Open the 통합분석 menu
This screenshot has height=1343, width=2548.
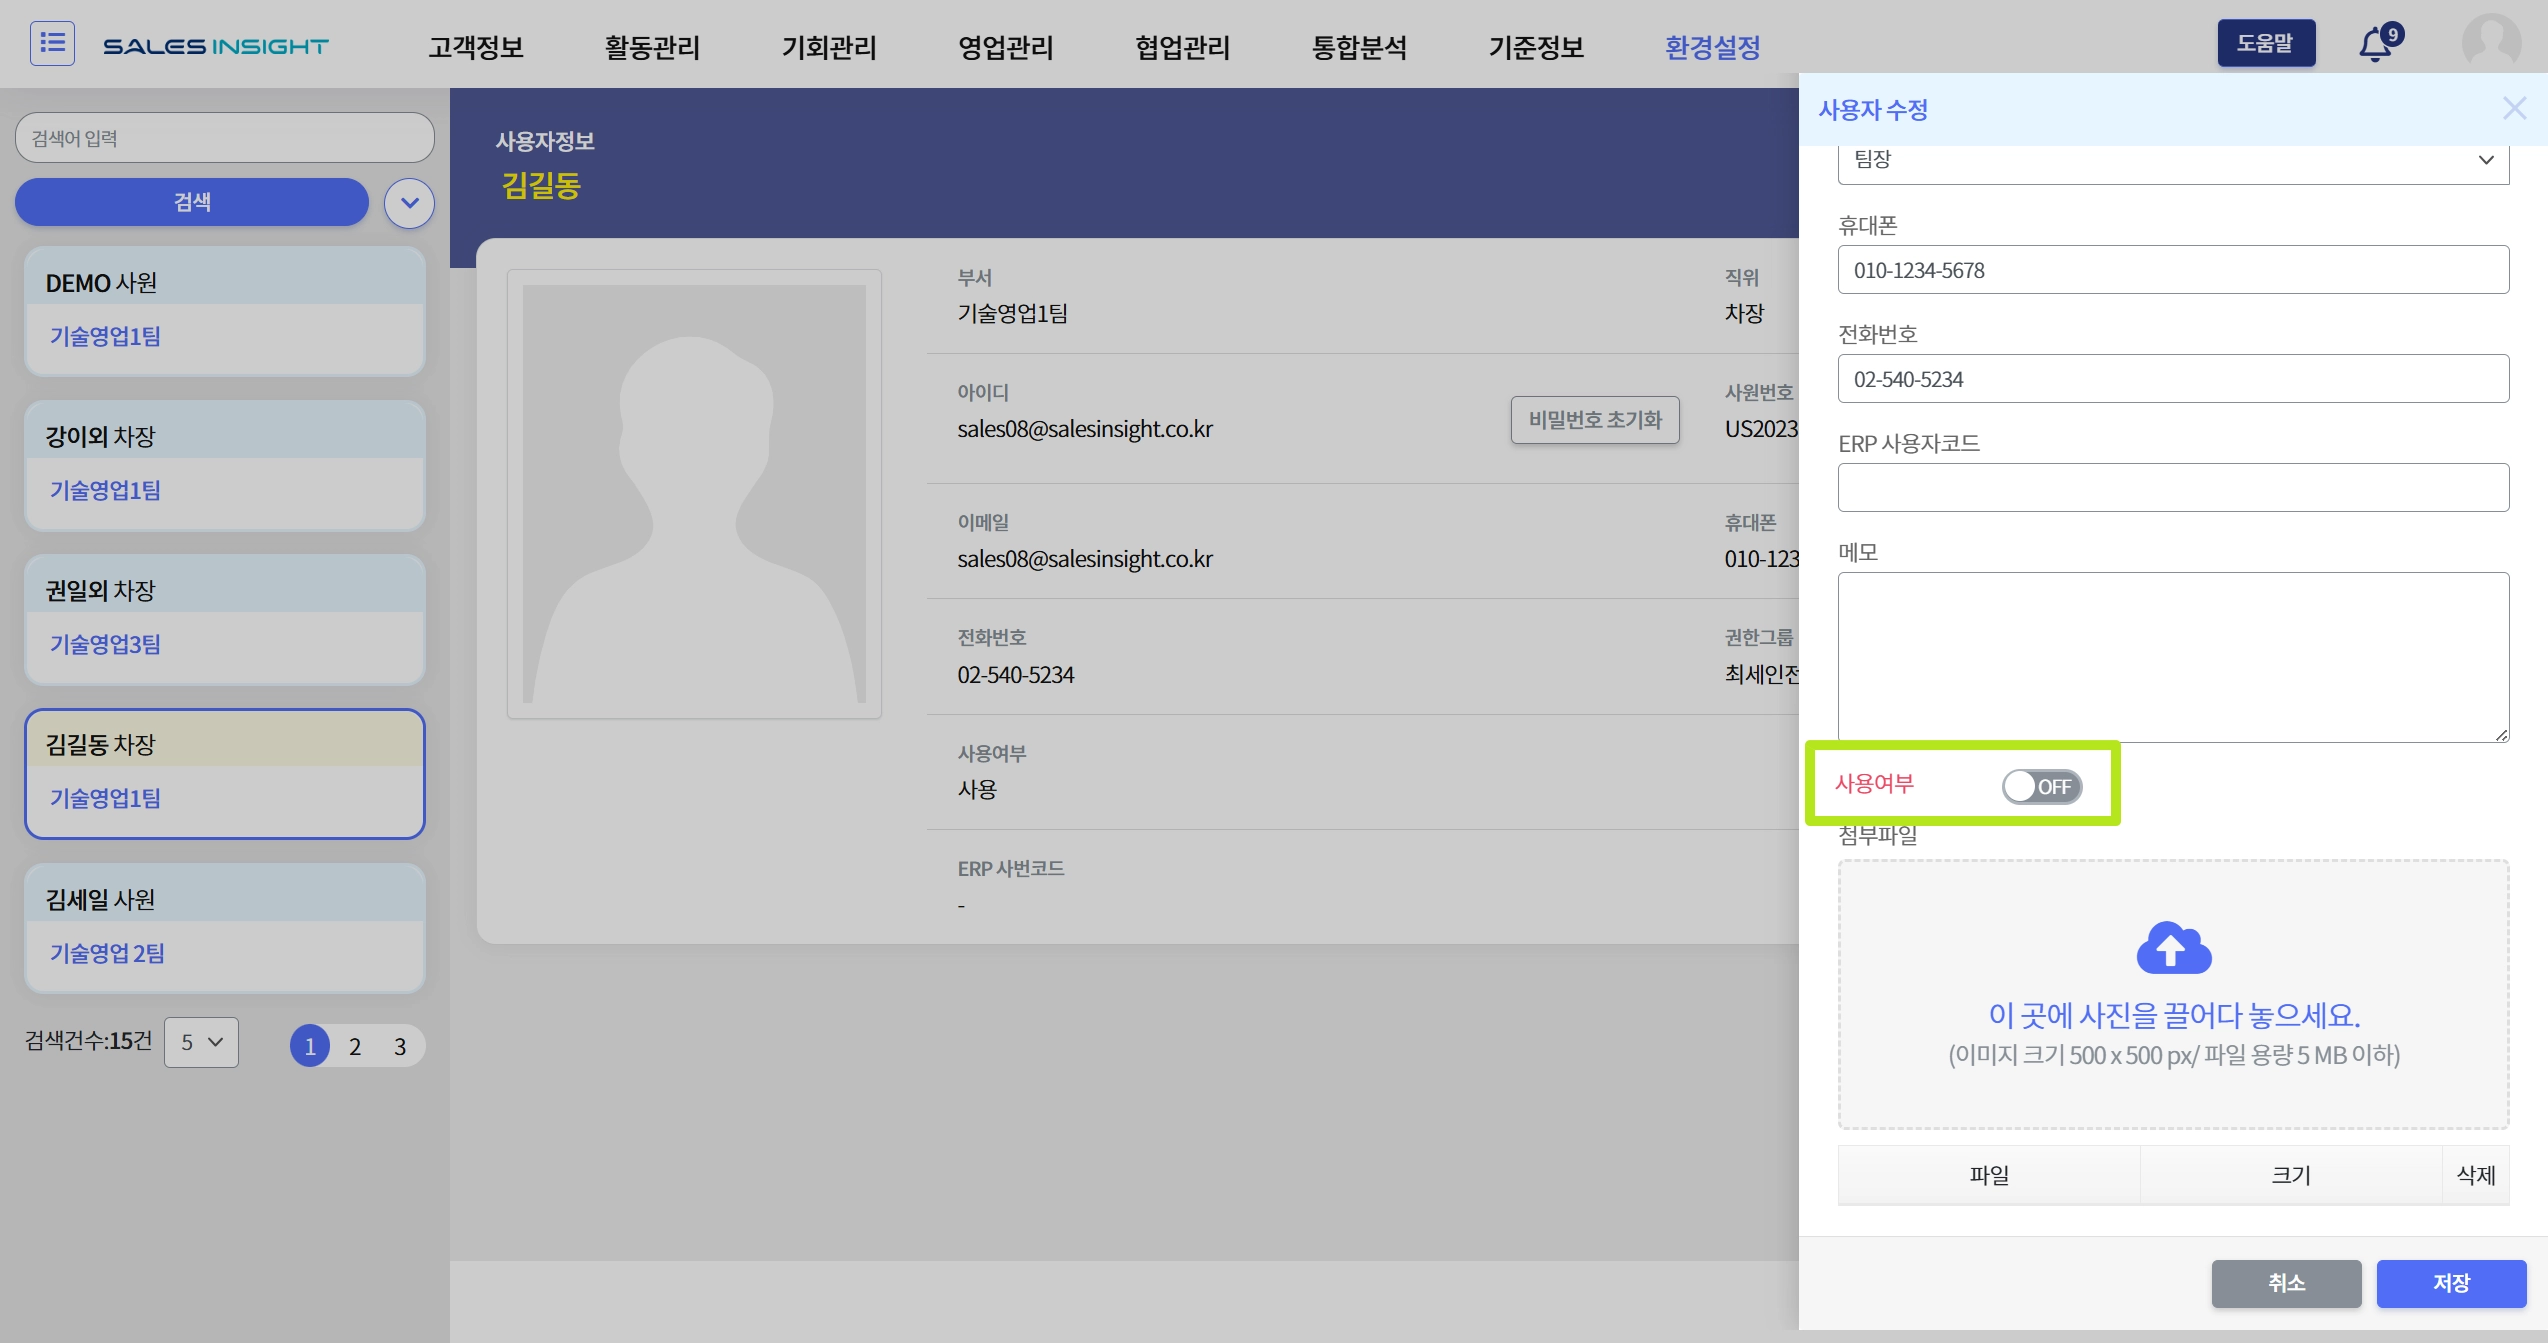click(x=1360, y=46)
